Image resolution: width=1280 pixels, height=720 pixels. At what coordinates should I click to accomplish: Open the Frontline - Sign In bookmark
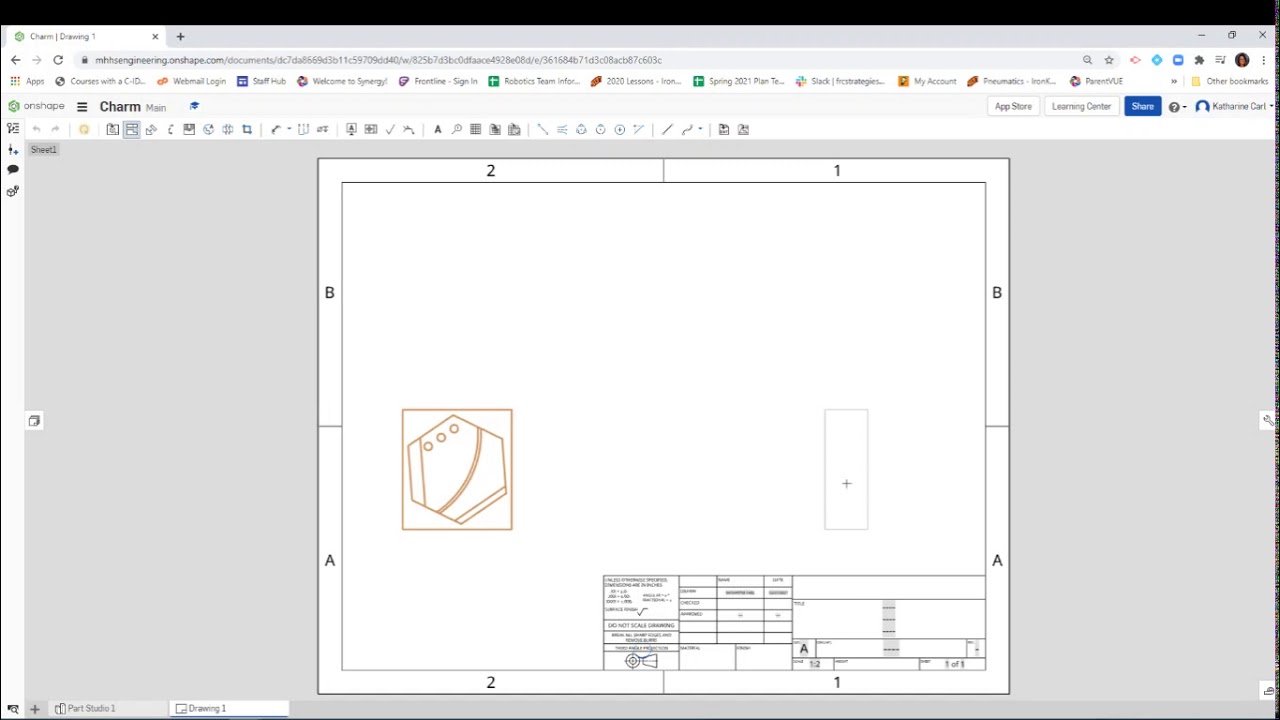pyautogui.click(x=438, y=81)
